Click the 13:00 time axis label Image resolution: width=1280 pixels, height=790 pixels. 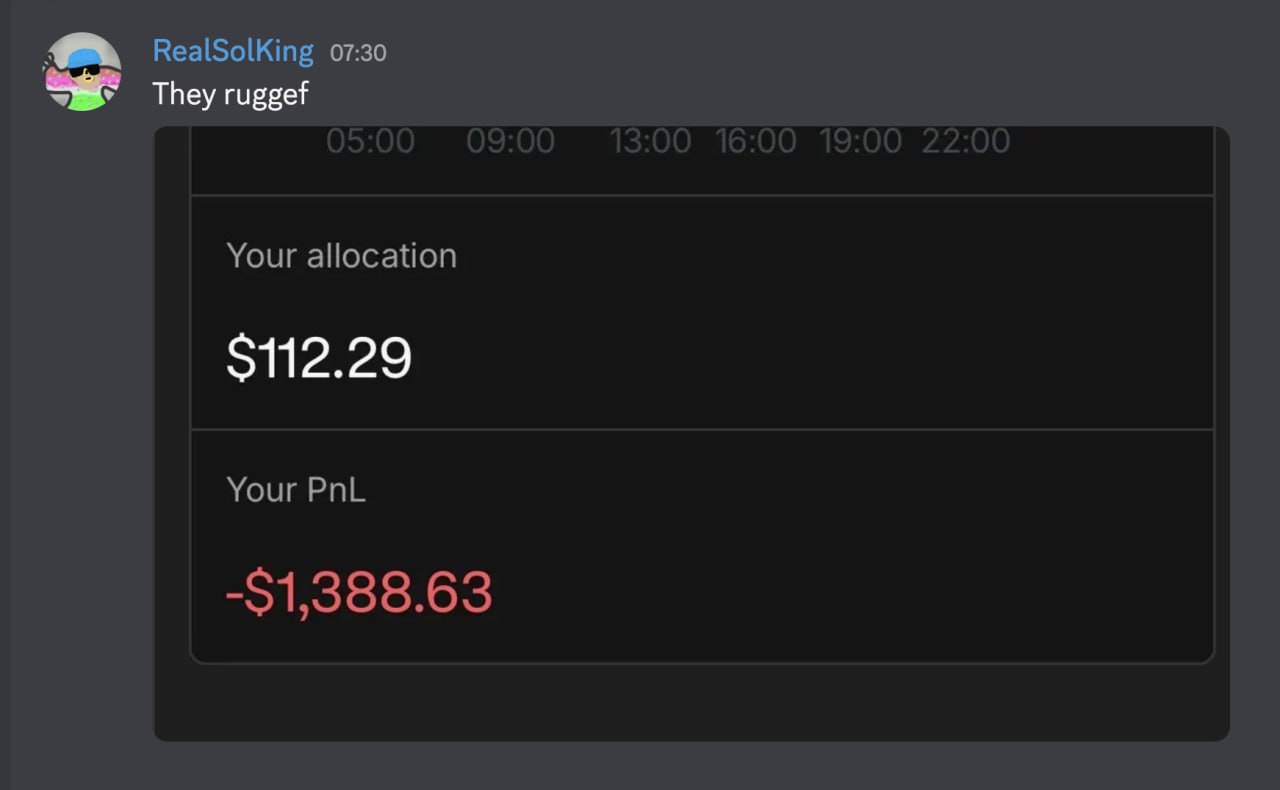pyautogui.click(x=650, y=141)
